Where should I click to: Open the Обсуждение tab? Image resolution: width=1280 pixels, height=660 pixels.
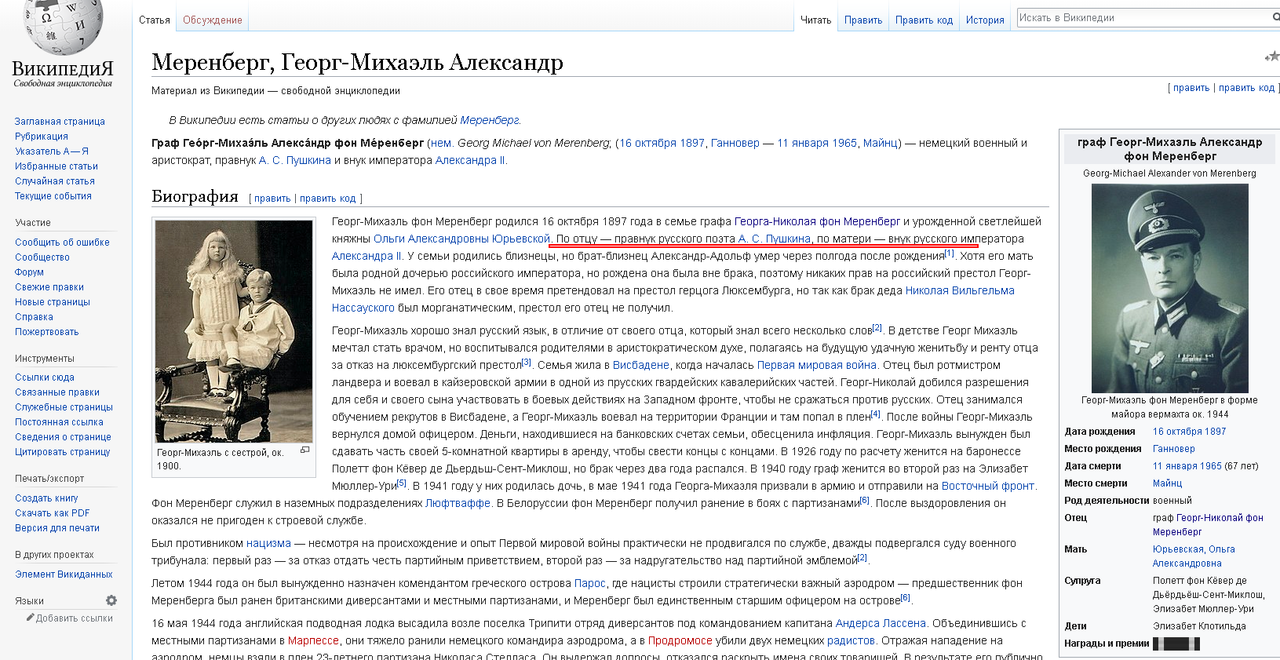click(x=212, y=20)
